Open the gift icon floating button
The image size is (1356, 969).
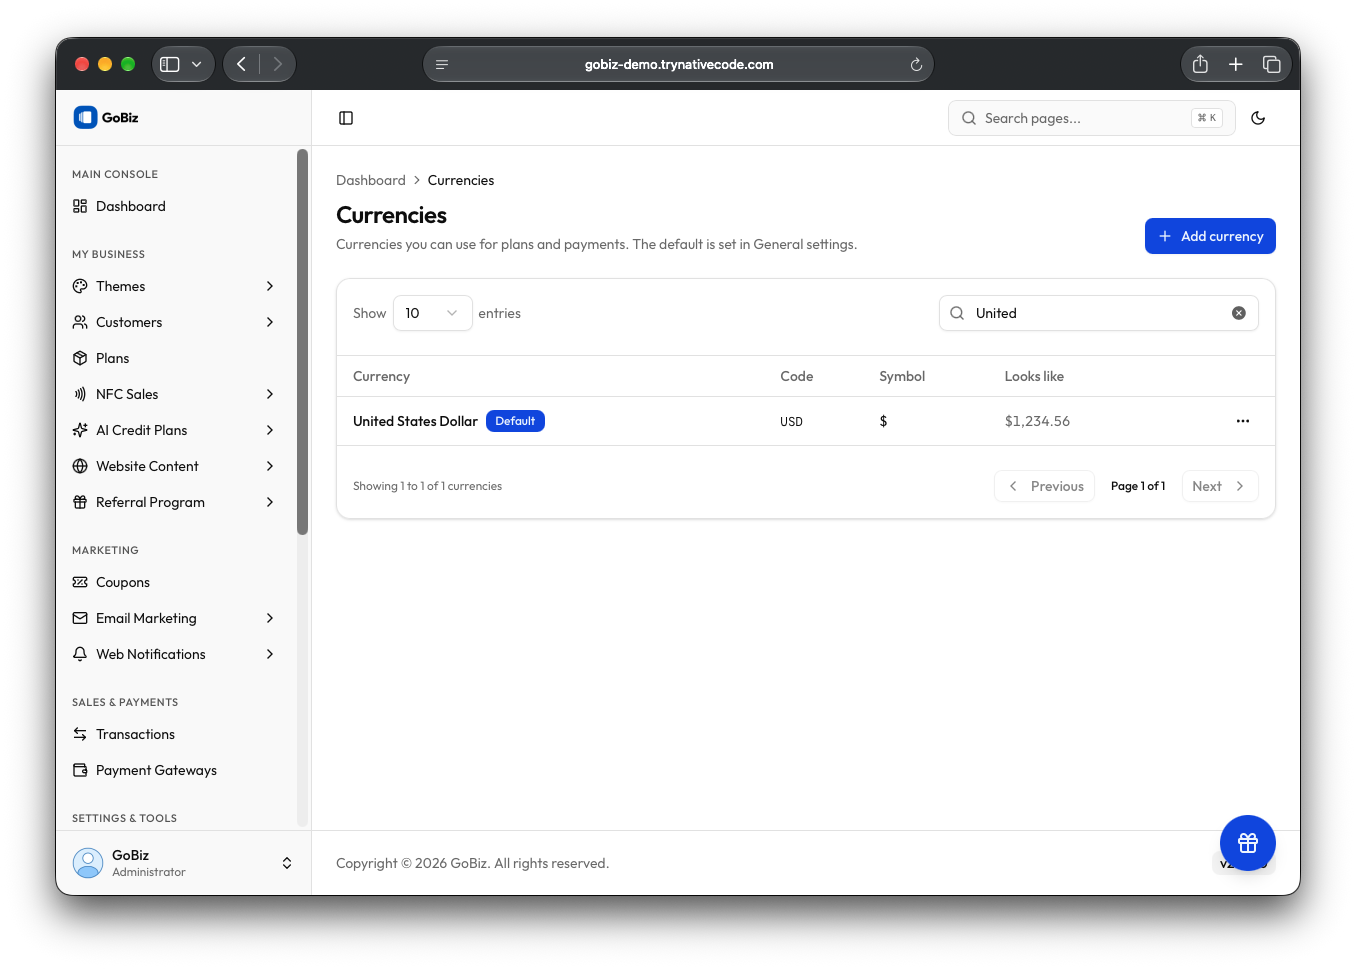coord(1247,843)
